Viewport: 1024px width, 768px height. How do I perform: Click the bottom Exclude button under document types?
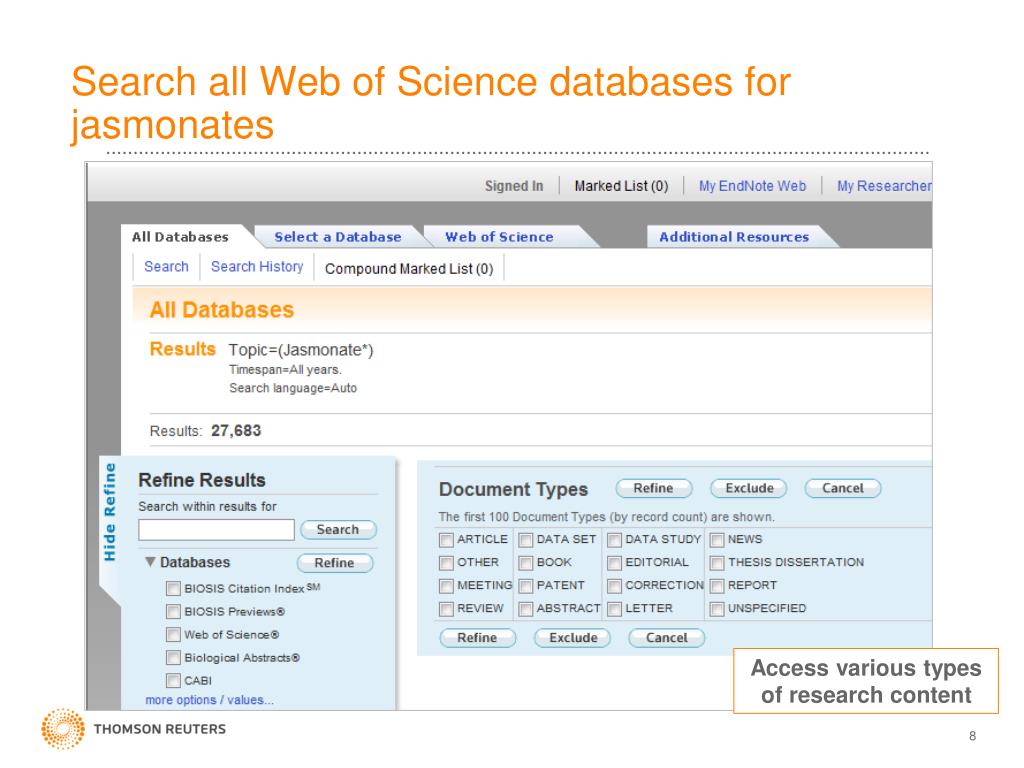573,638
